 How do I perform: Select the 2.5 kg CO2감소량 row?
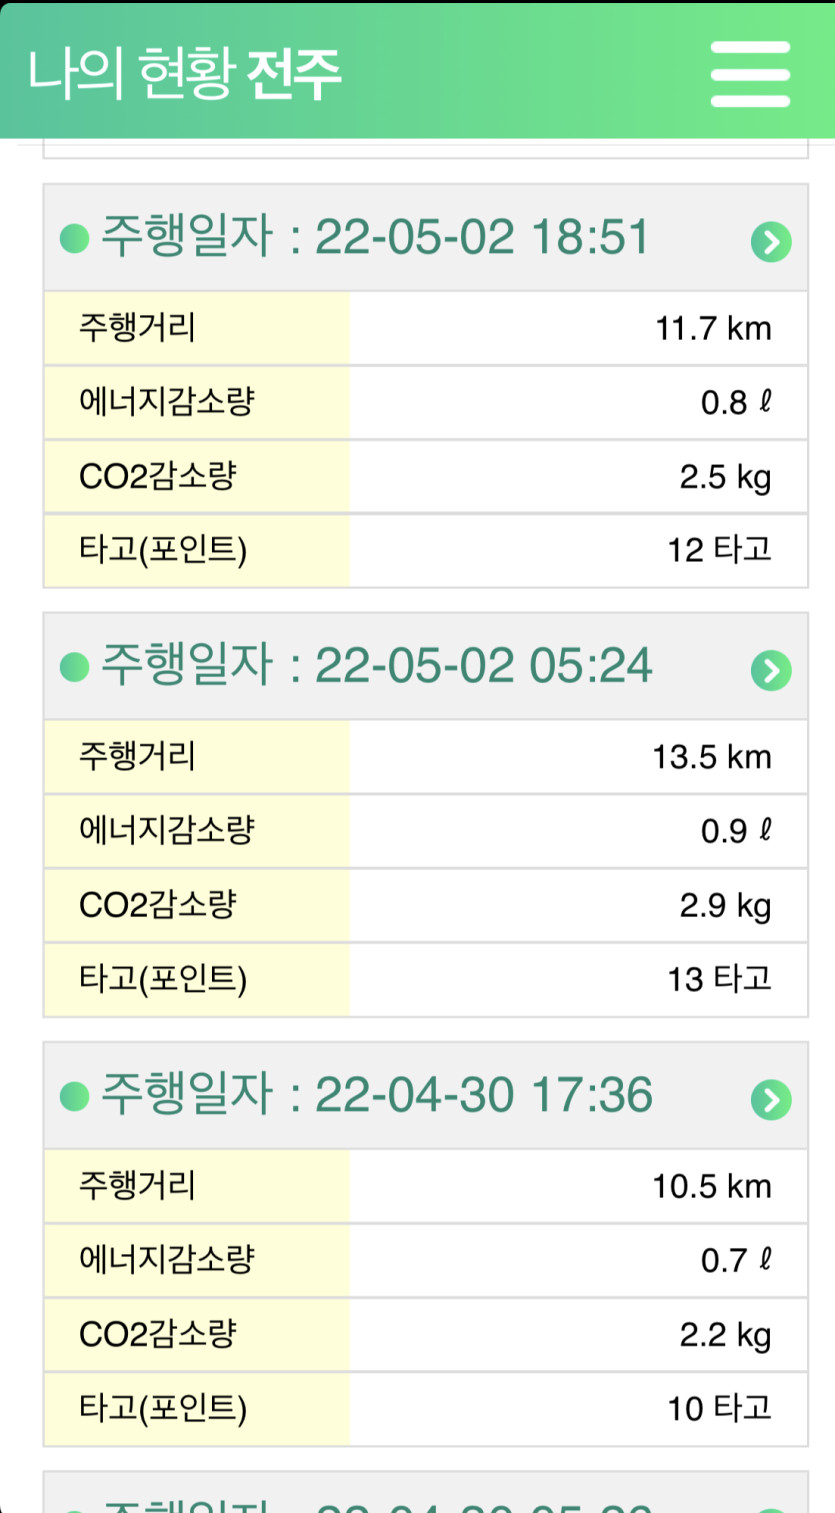tap(425, 476)
